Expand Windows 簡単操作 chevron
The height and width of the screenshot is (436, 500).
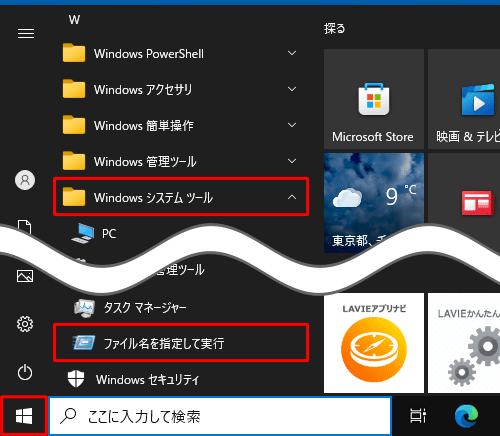(292, 125)
